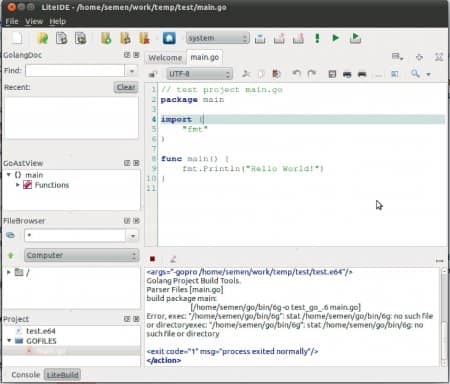Collapse the GOFILES folder in Project
Screen dimensions: 450x384
9,340
